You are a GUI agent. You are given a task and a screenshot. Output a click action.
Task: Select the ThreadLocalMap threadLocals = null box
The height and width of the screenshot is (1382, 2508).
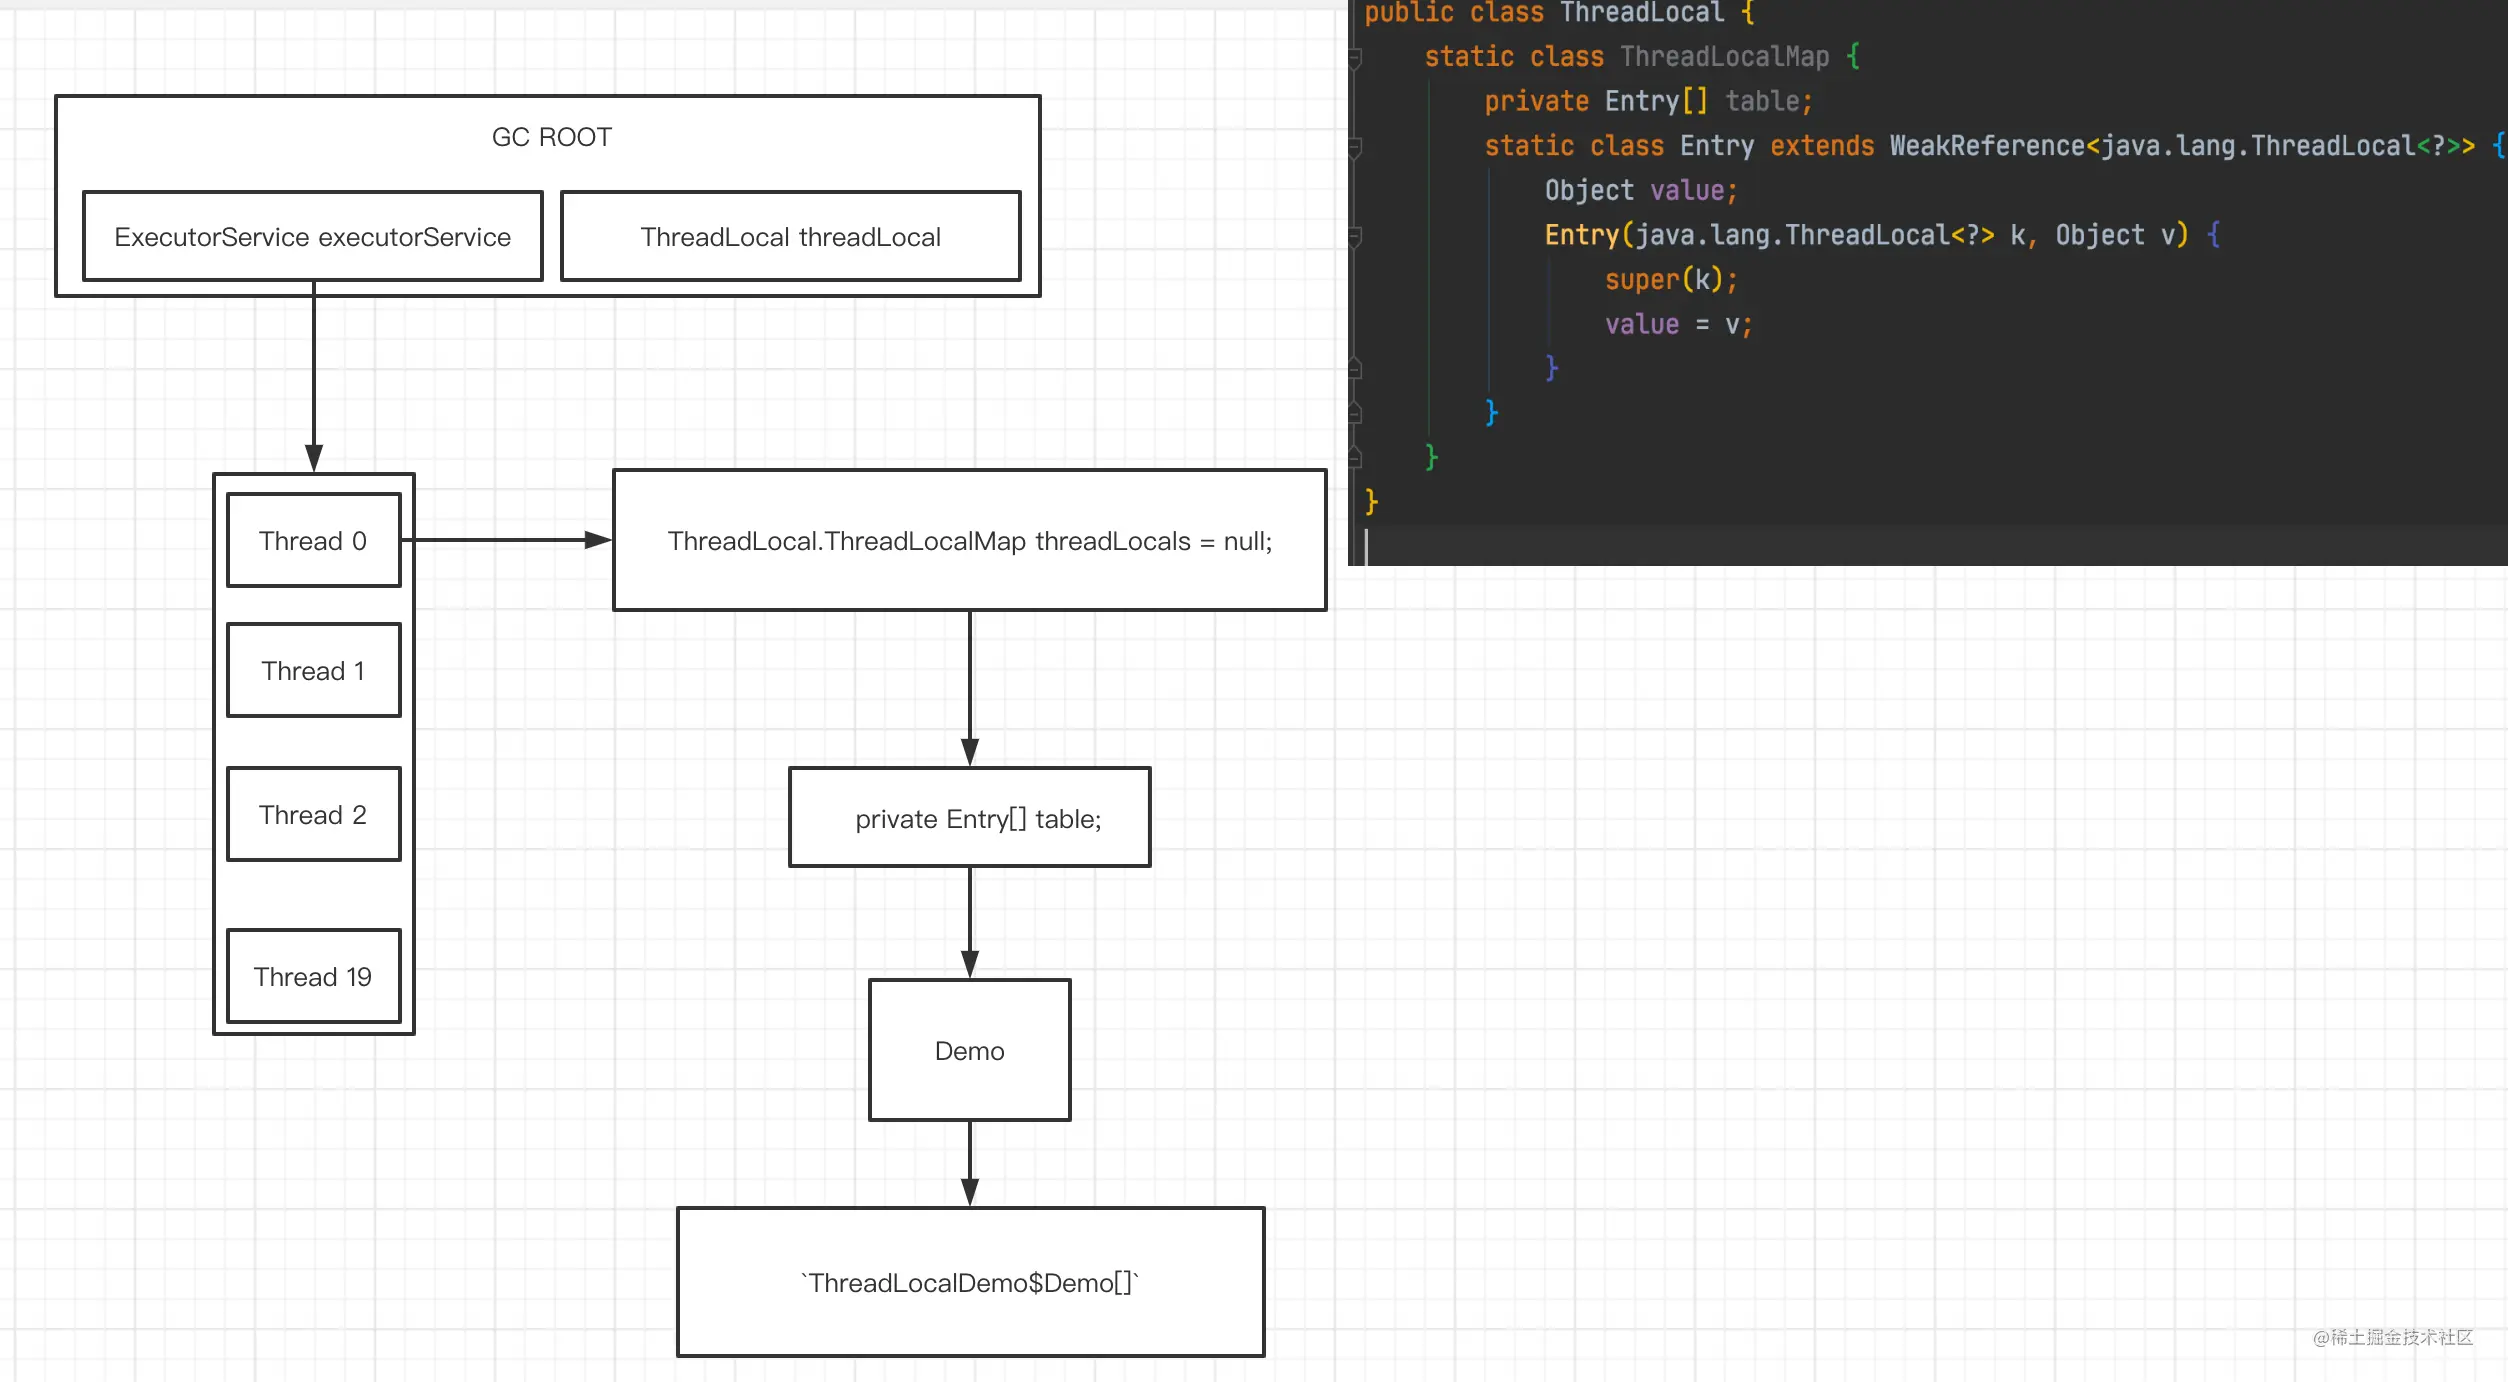pos(970,540)
